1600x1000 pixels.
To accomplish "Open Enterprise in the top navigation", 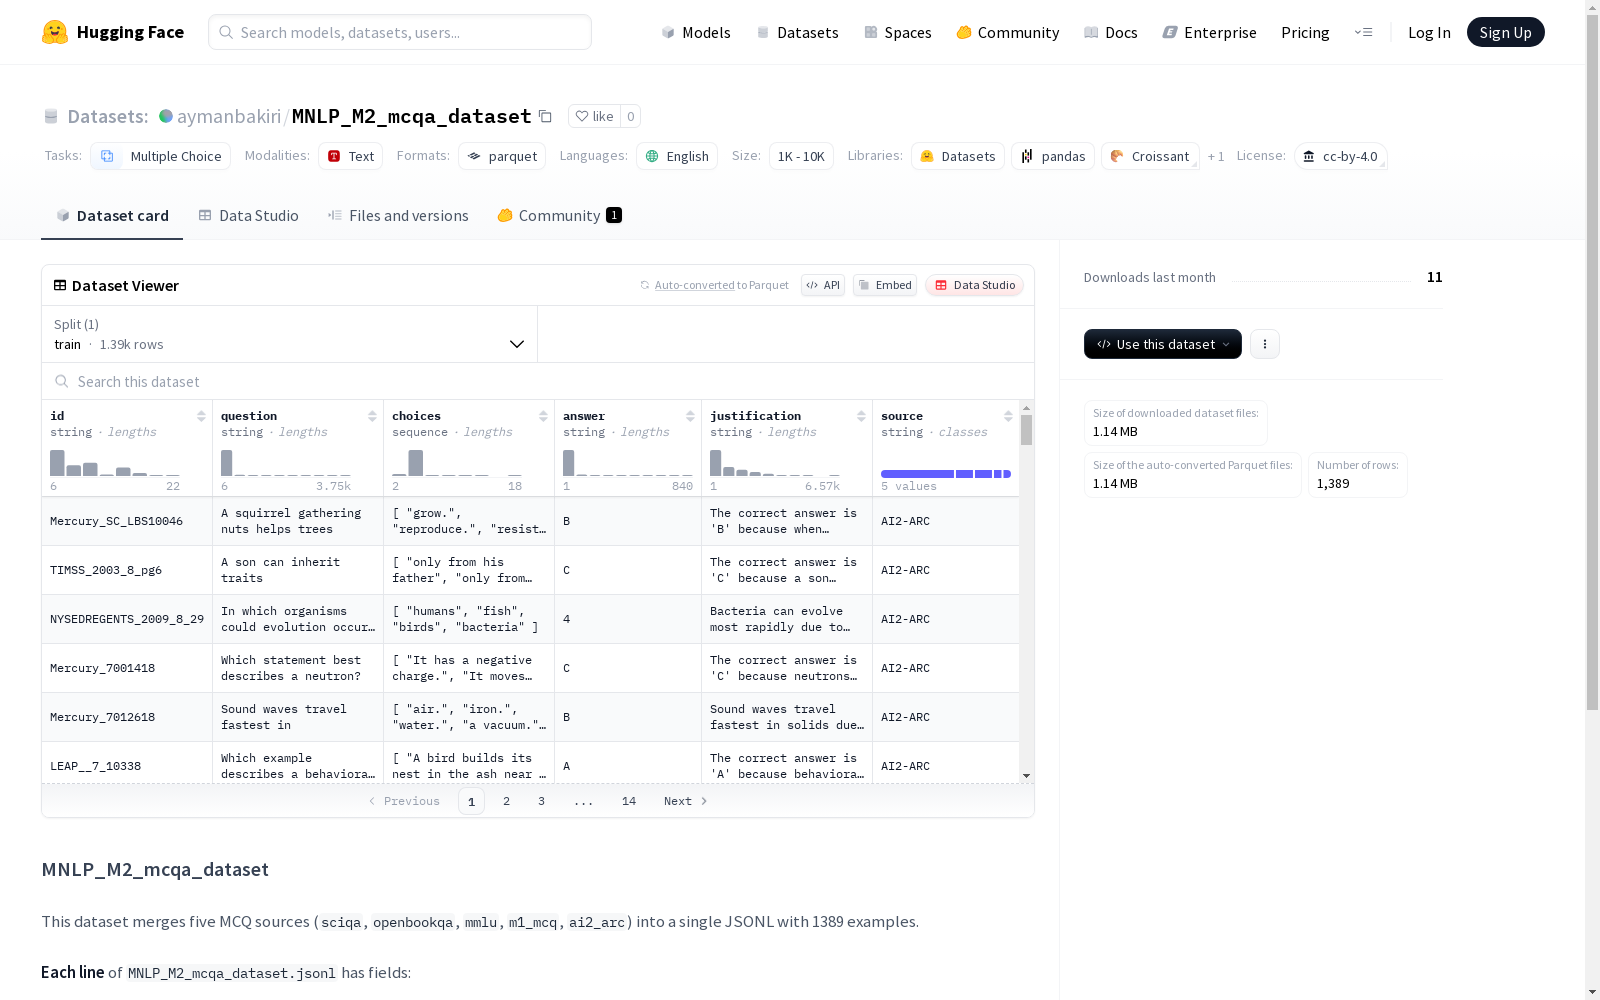I will (x=1210, y=32).
